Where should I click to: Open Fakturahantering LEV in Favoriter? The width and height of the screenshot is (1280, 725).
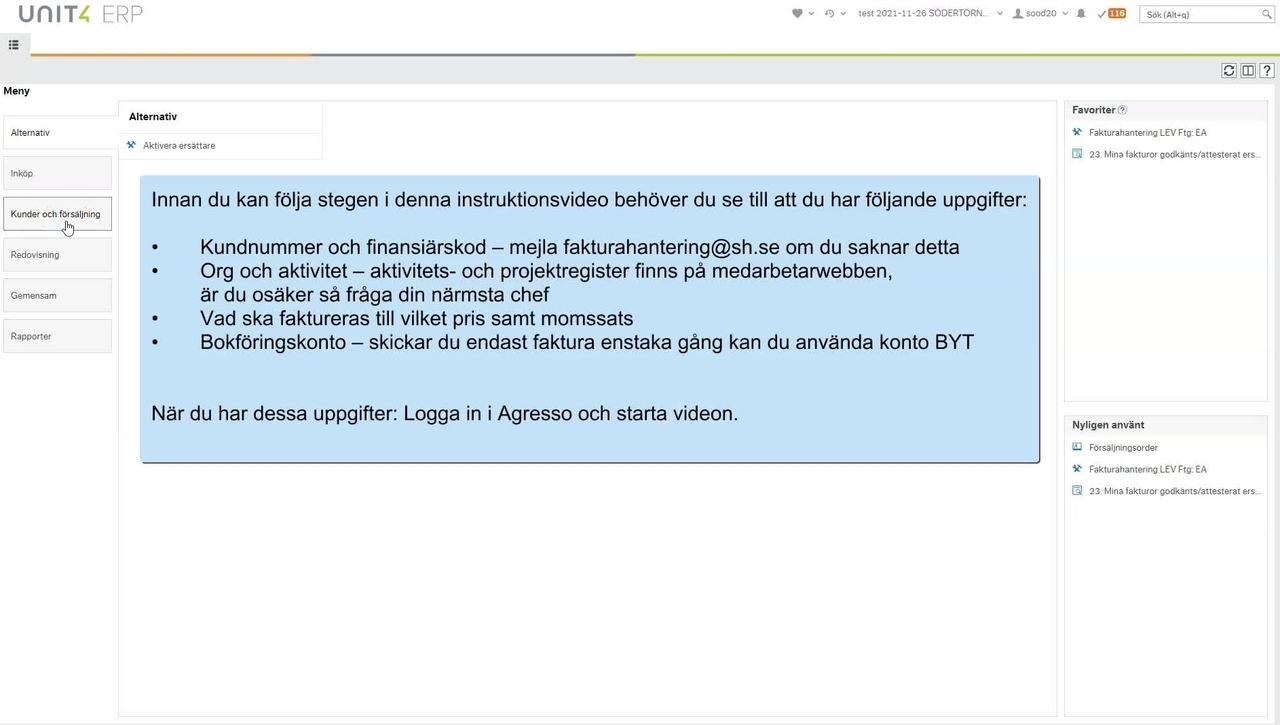click(x=1147, y=133)
